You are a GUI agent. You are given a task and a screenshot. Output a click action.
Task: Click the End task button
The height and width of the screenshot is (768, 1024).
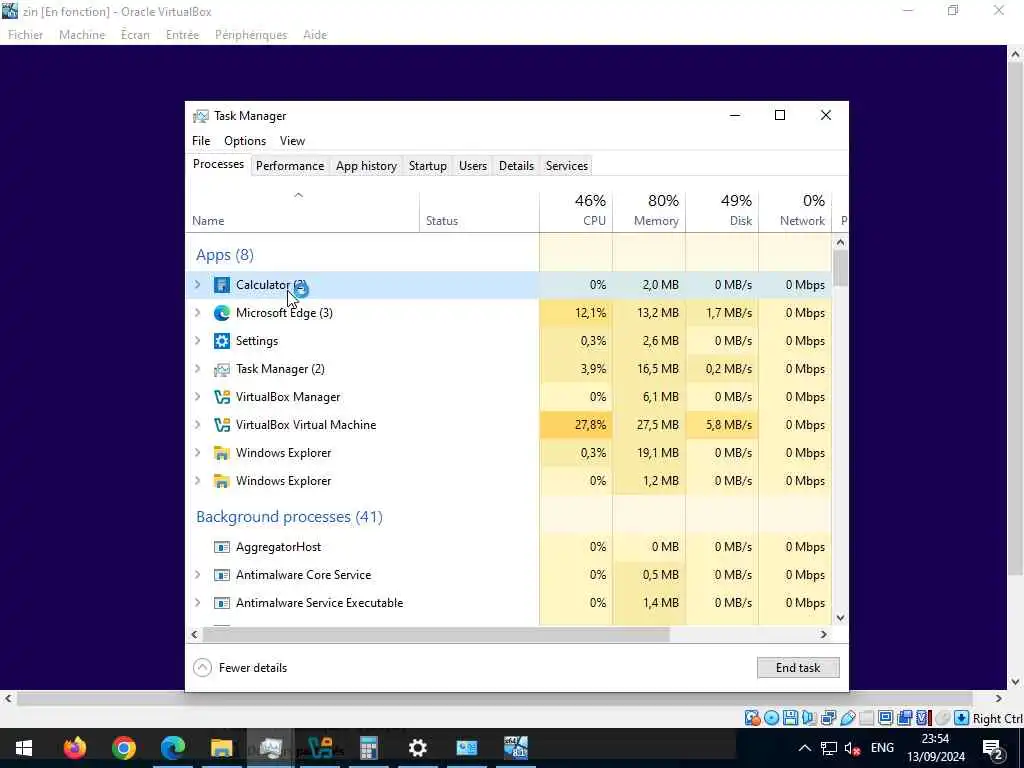(x=798, y=668)
